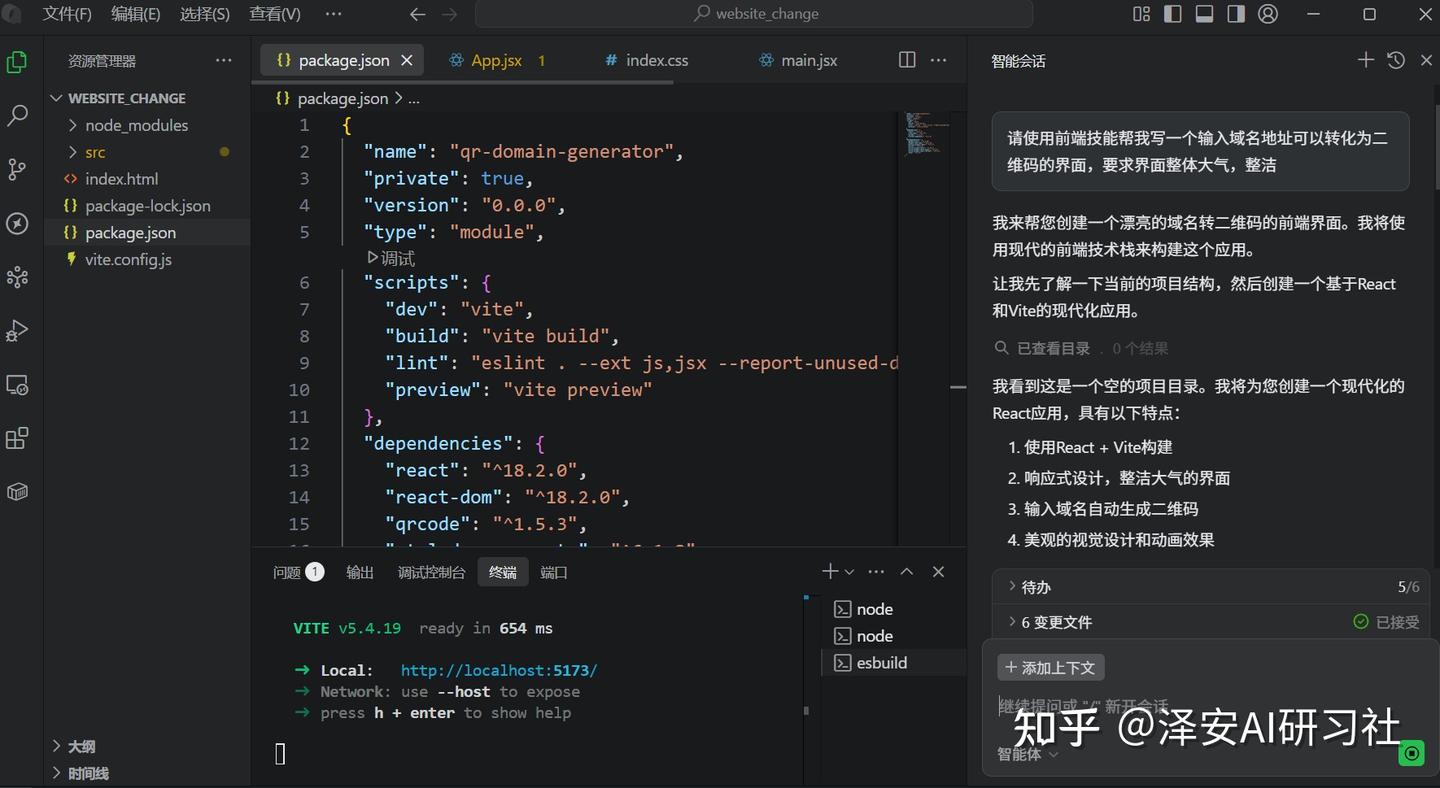1440x788 pixels.
Task: Start a new chat in the 智能会话 panel
Action: pyautogui.click(x=1365, y=60)
